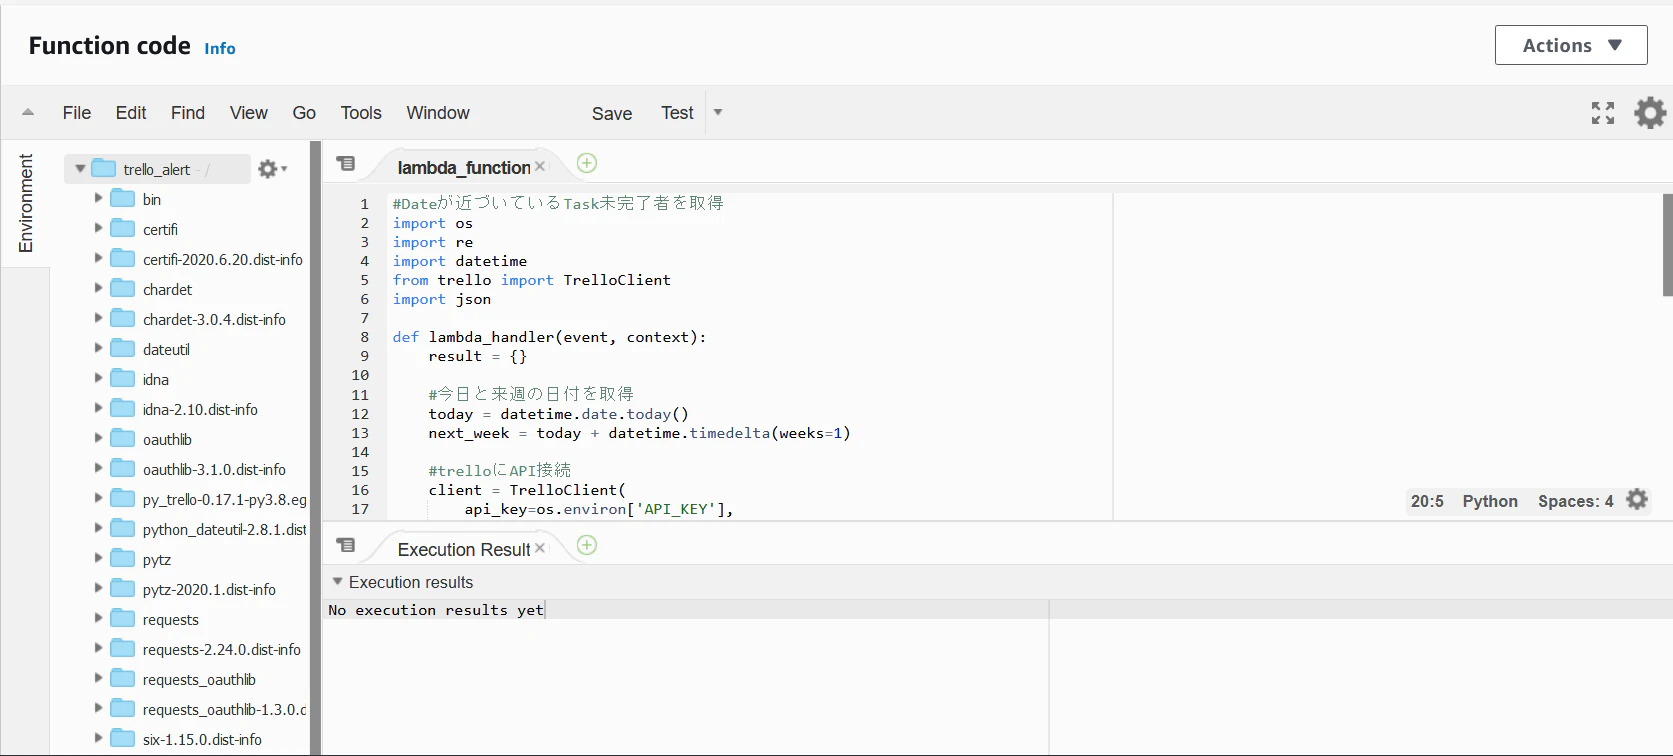1673x756 pixels.
Task: Open the Edit menu
Action: pos(131,113)
